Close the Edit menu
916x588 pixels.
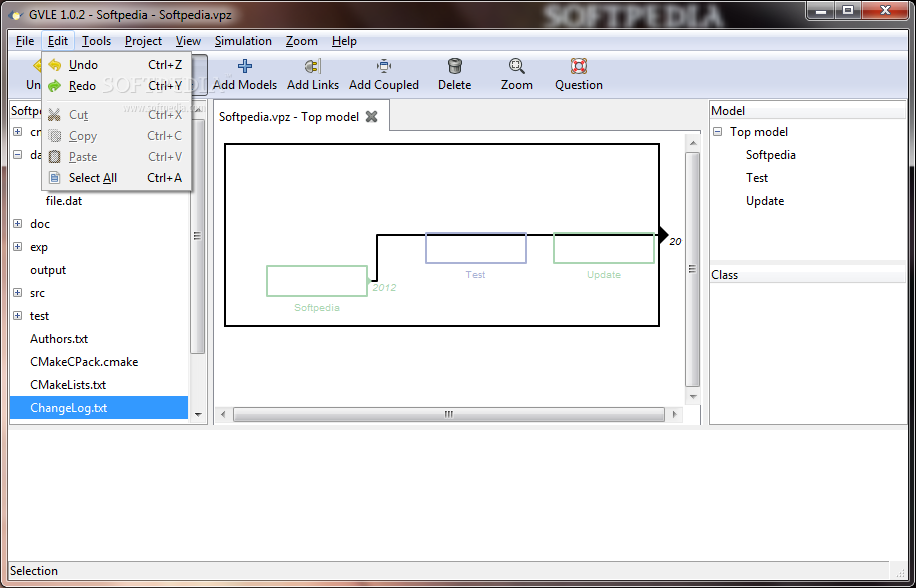coord(58,41)
